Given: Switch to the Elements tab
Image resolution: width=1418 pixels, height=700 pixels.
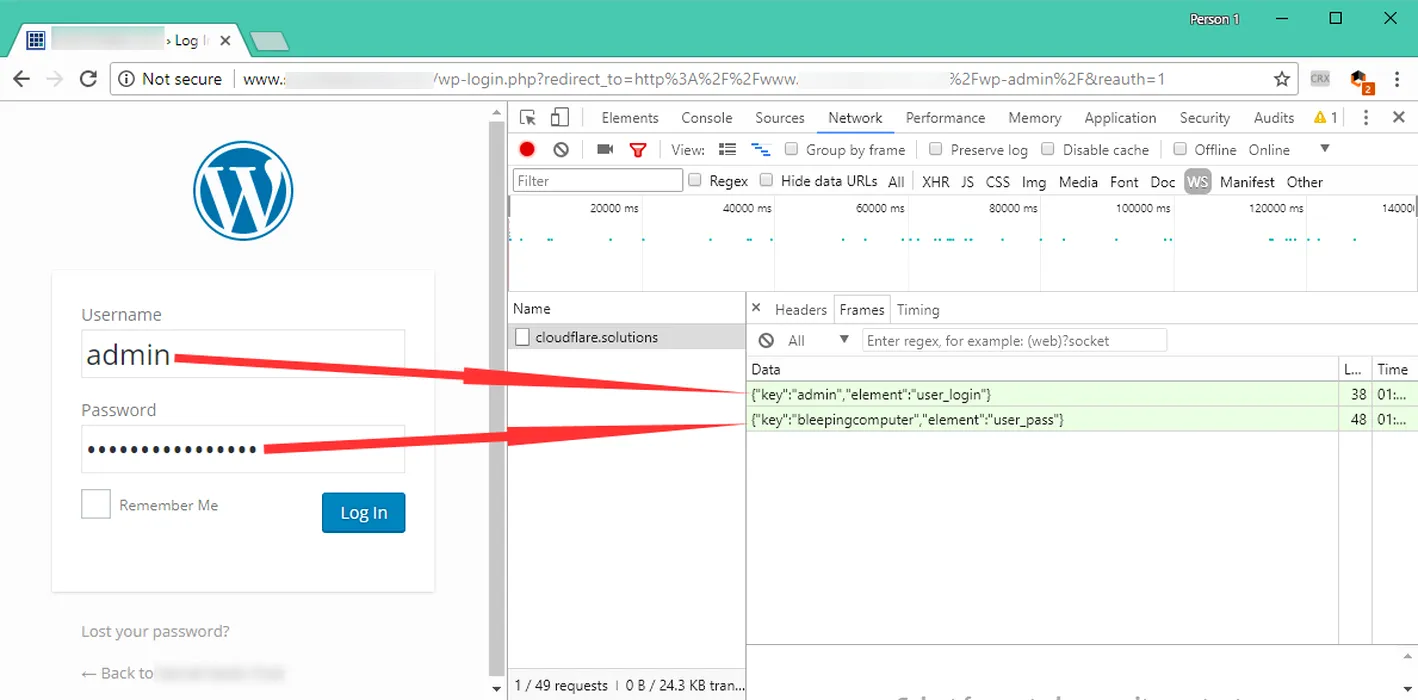Looking at the screenshot, I should click(x=630, y=118).
